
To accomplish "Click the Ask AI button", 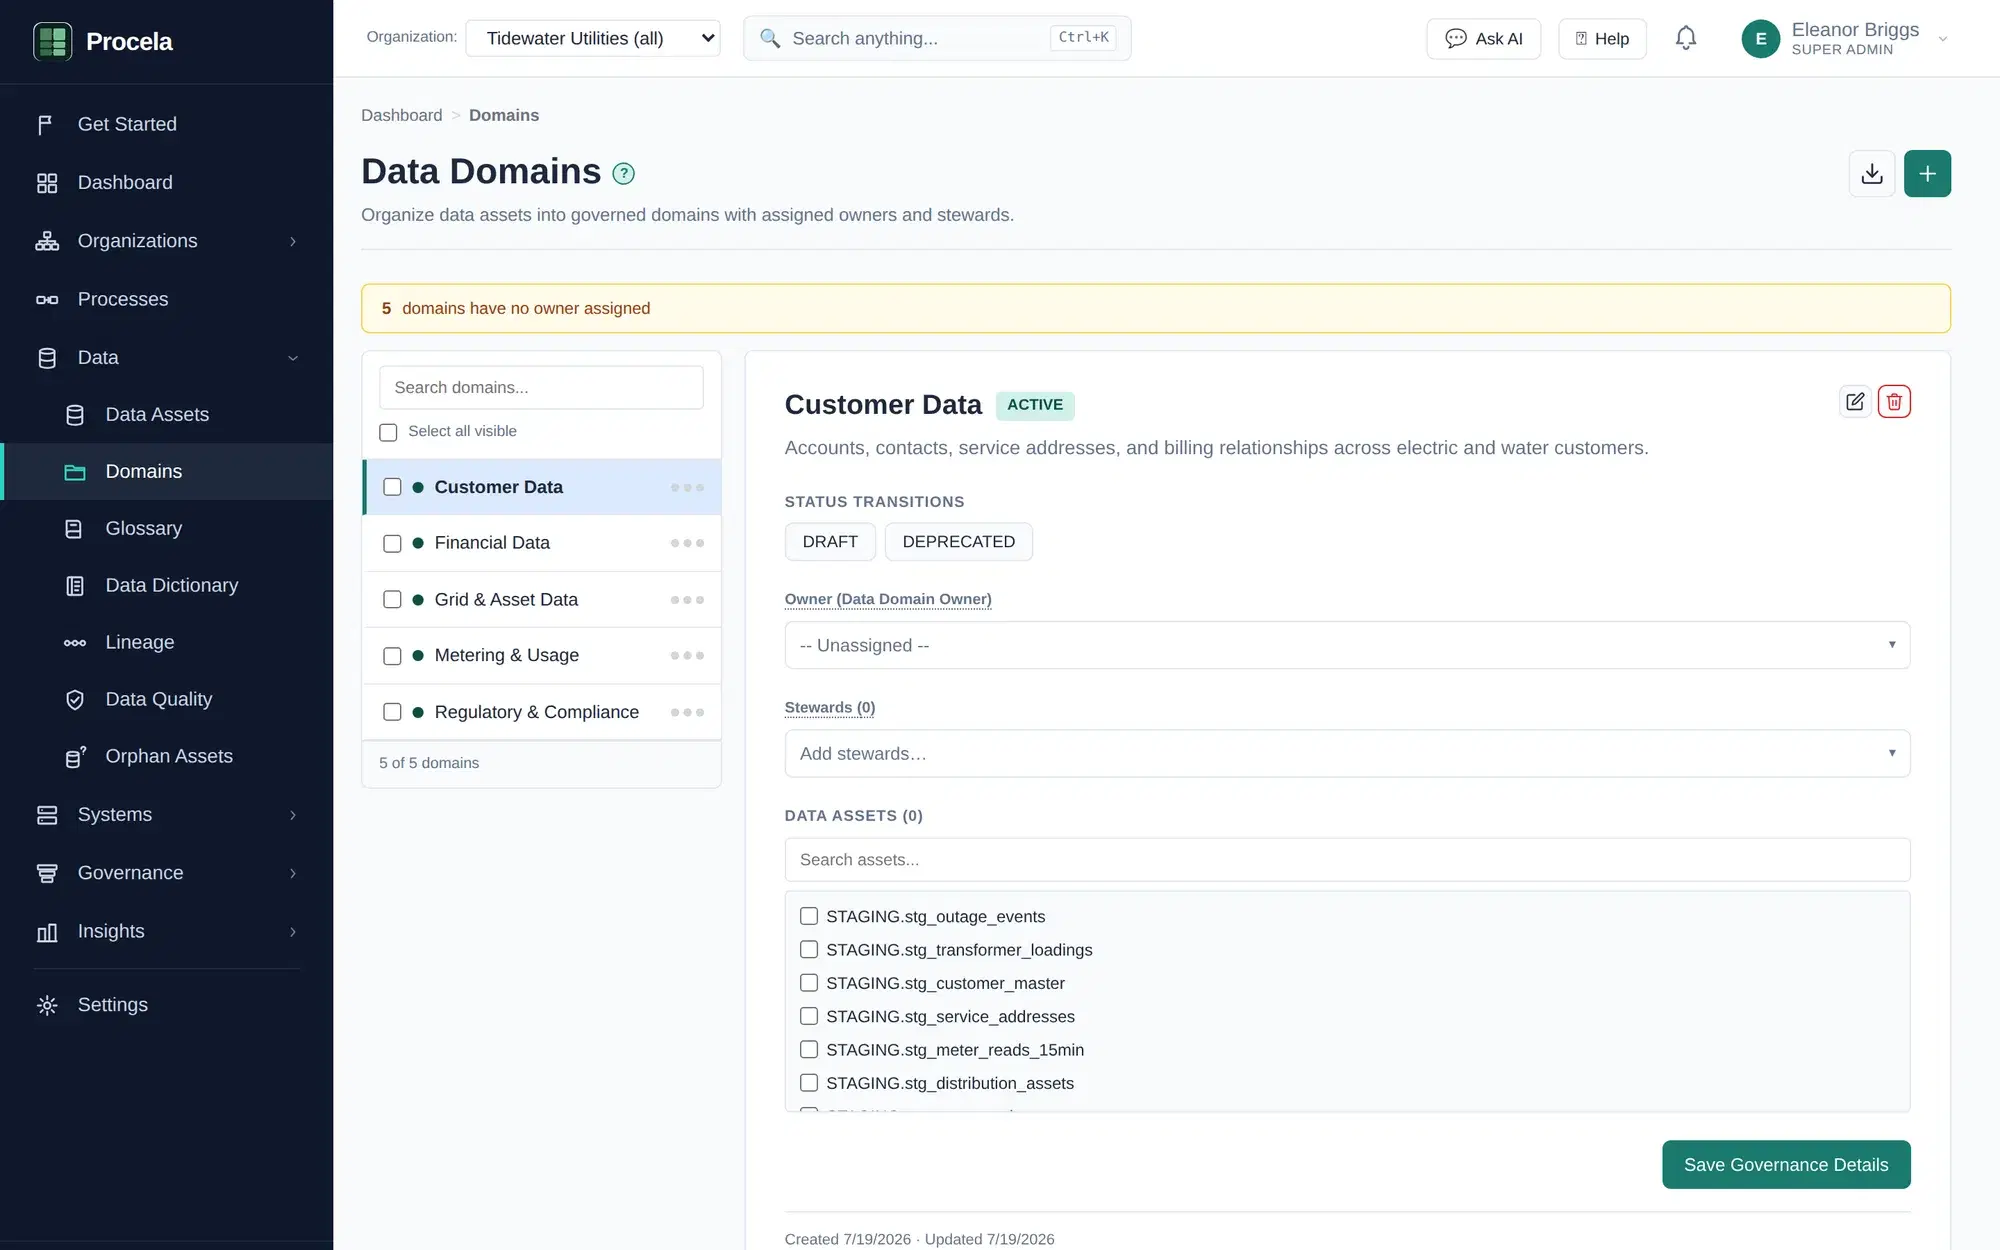I will 1483,38.
